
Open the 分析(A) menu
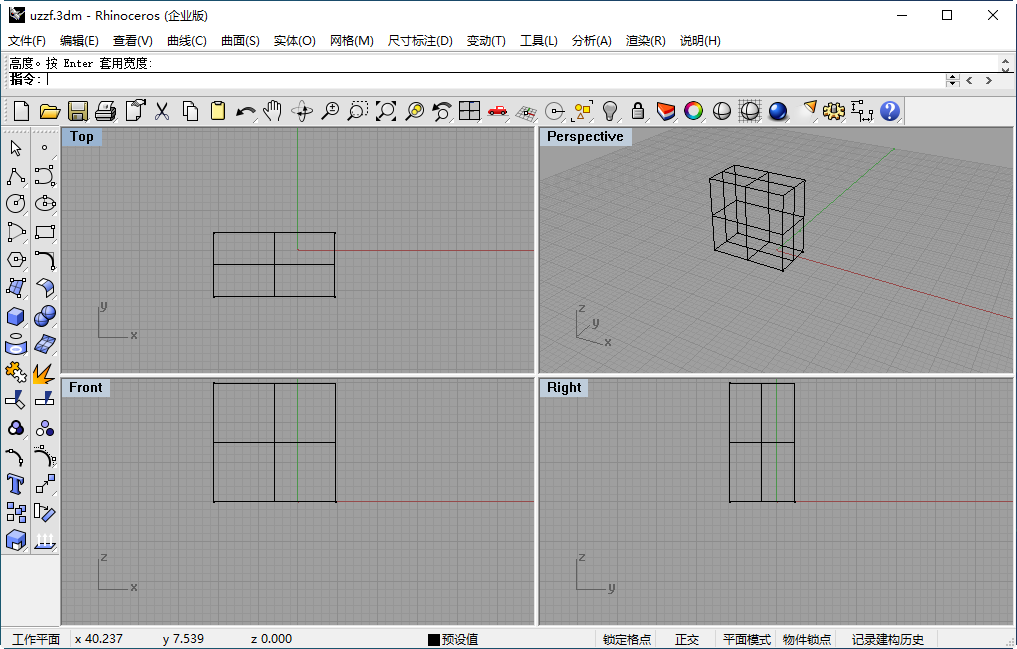tap(592, 41)
